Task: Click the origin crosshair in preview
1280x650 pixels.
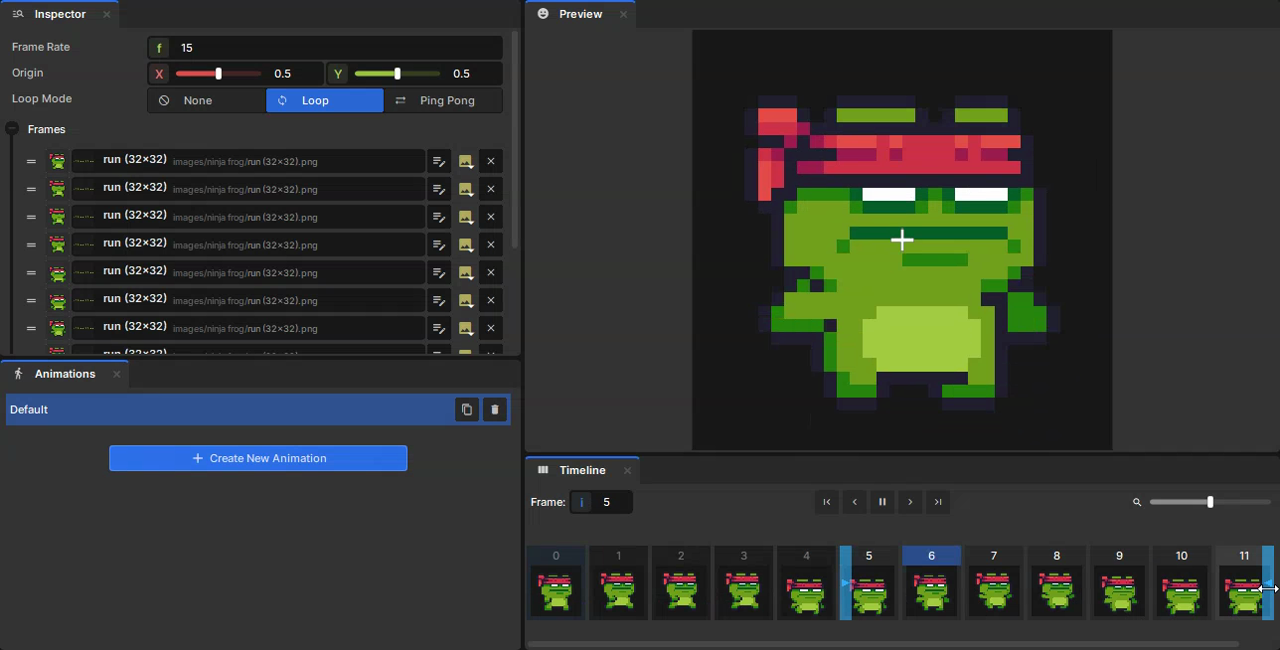Action: coord(902,240)
